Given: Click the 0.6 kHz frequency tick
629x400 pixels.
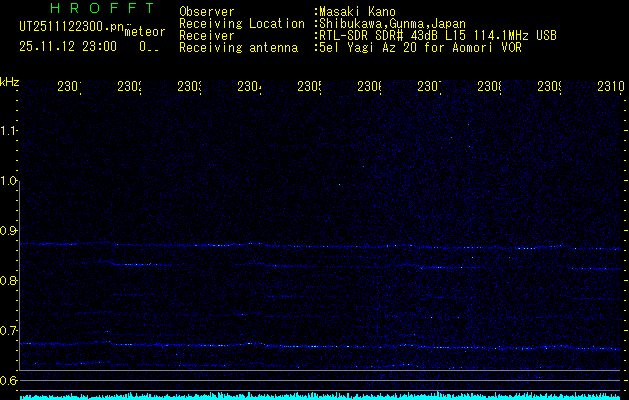Looking at the screenshot, I should coord(9,381).
